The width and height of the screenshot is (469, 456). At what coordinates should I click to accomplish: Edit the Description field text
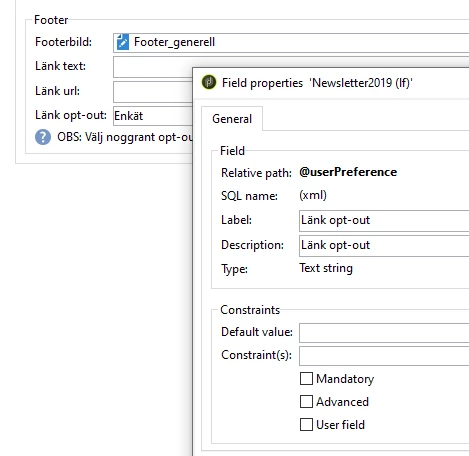(x=384, y=246)
